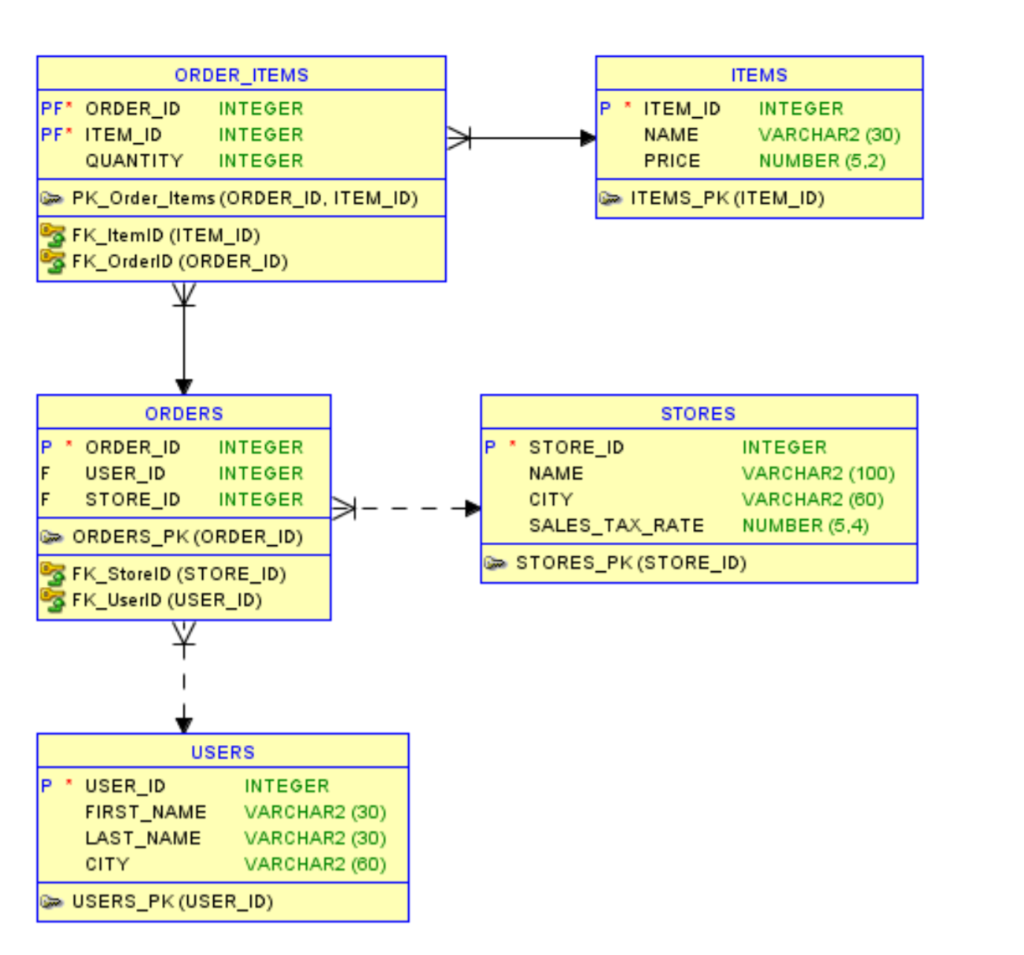The image size is (1024, 955).
Task: Select the ORDERS table title
Action: pos(184,413)
